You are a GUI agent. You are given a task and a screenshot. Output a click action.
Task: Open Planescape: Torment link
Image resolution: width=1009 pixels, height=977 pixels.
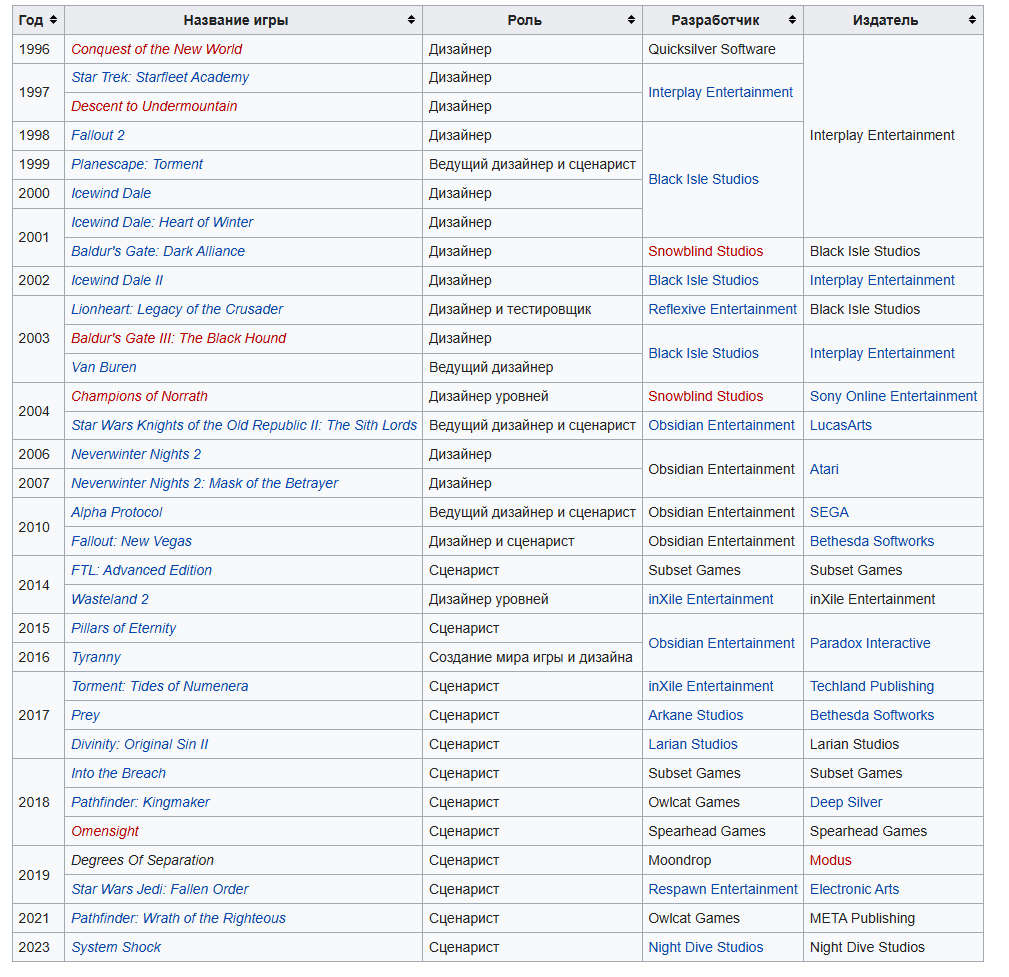click(x=136, y=164)
